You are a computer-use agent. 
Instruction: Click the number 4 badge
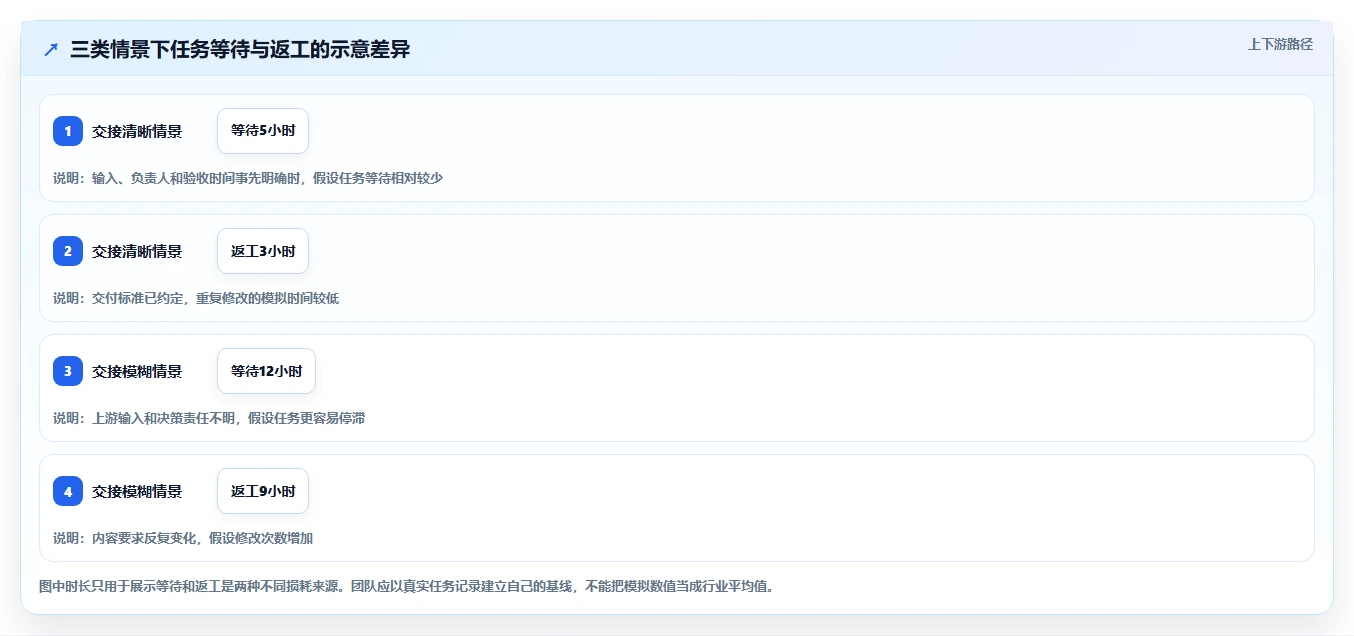click(68, 491)
